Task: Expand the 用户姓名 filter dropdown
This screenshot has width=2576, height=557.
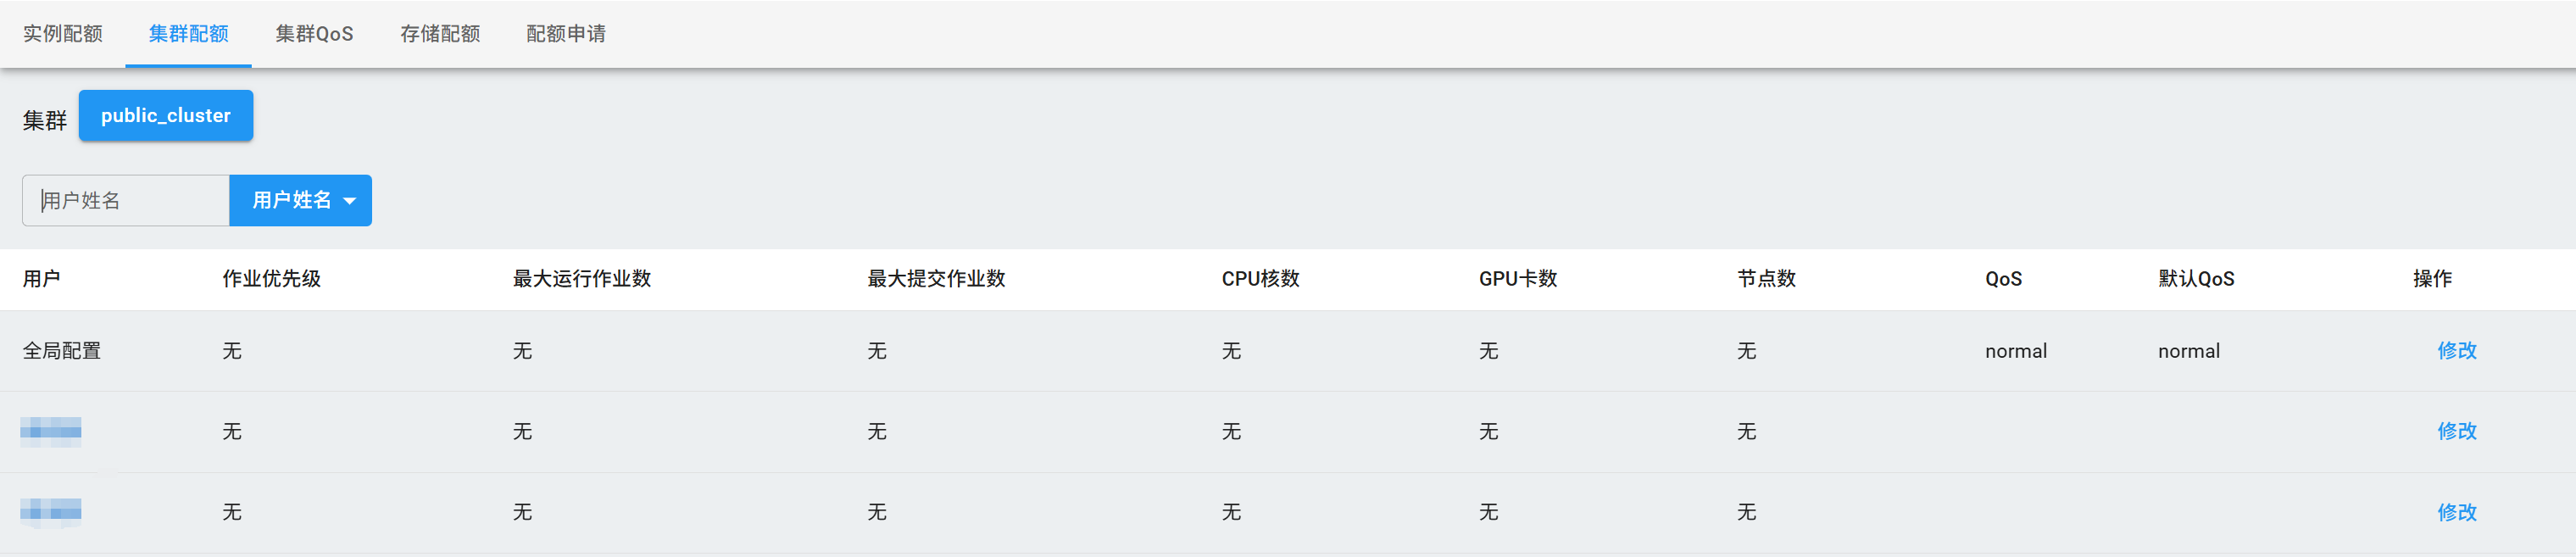Action: [x=301, y=200]
